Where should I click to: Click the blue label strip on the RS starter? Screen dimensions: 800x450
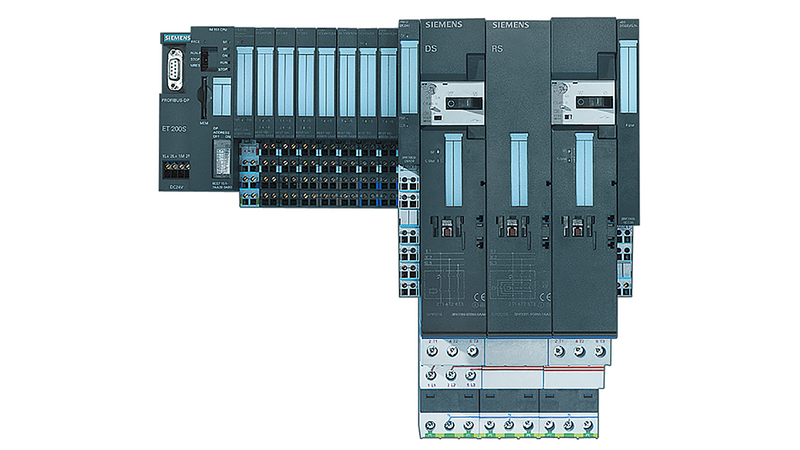pos(519,170)
